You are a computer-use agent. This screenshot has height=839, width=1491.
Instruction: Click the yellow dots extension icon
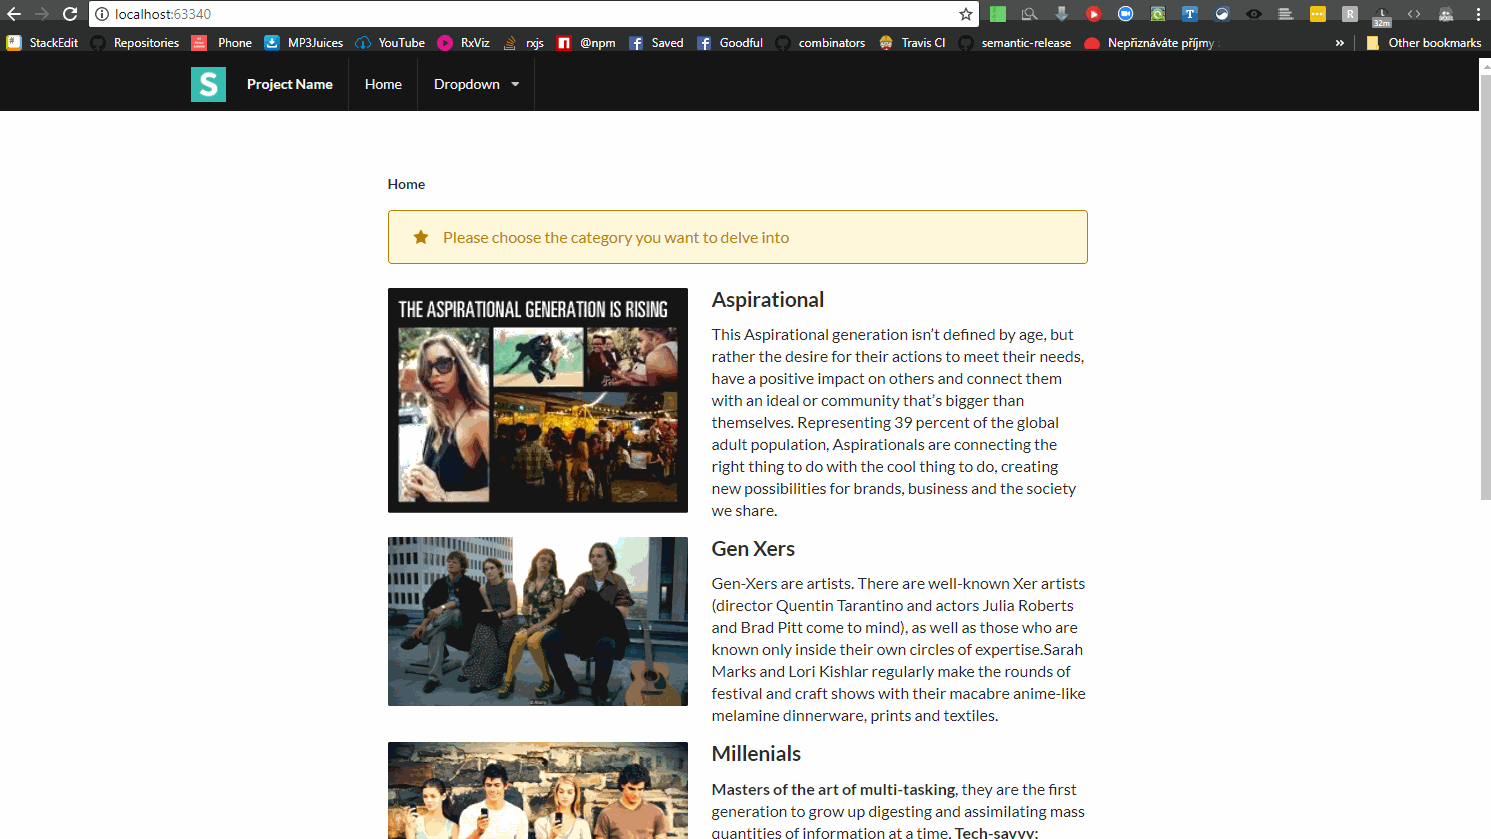point(1318,14)
